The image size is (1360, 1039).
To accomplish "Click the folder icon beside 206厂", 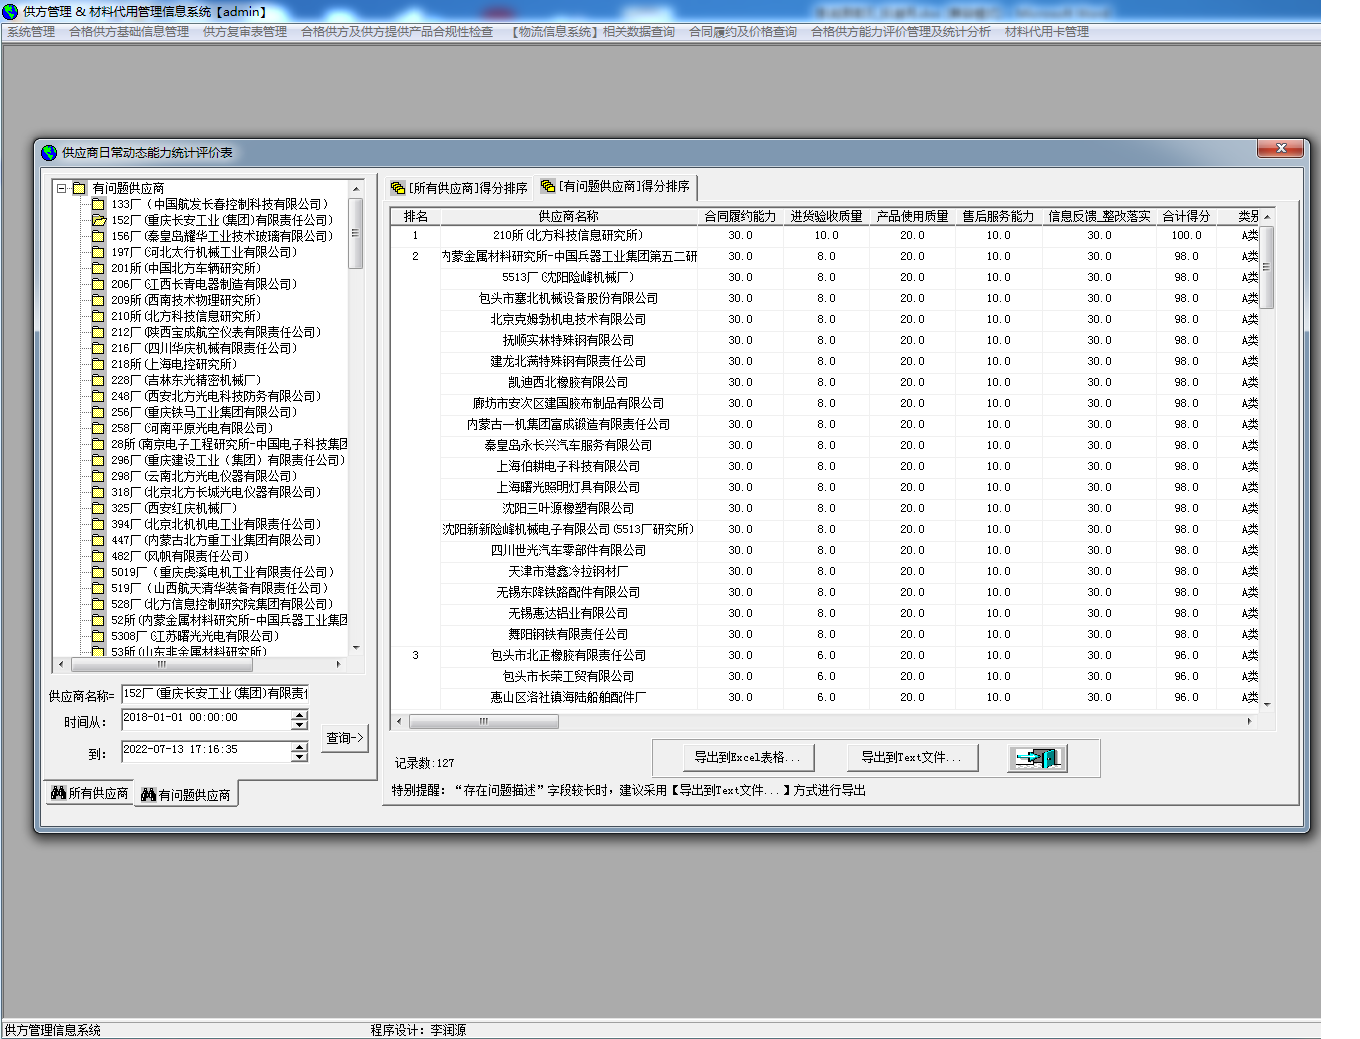I will [x=98, y=284].
